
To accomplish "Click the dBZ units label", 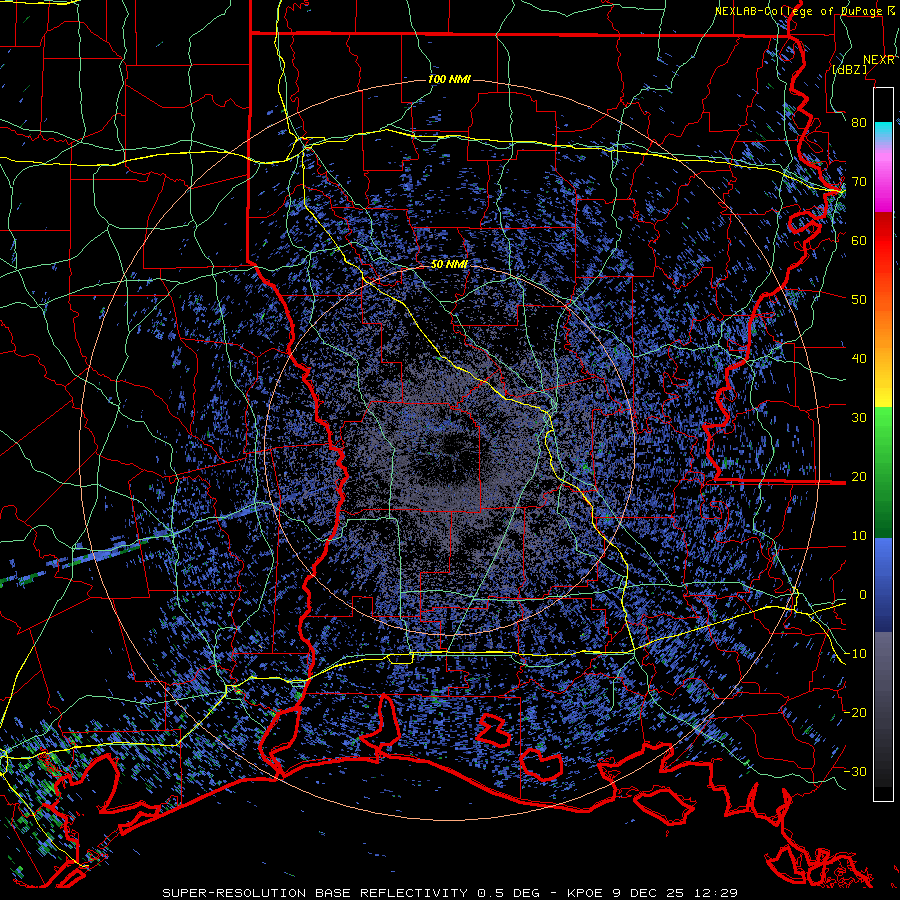I will click(850, 69).
